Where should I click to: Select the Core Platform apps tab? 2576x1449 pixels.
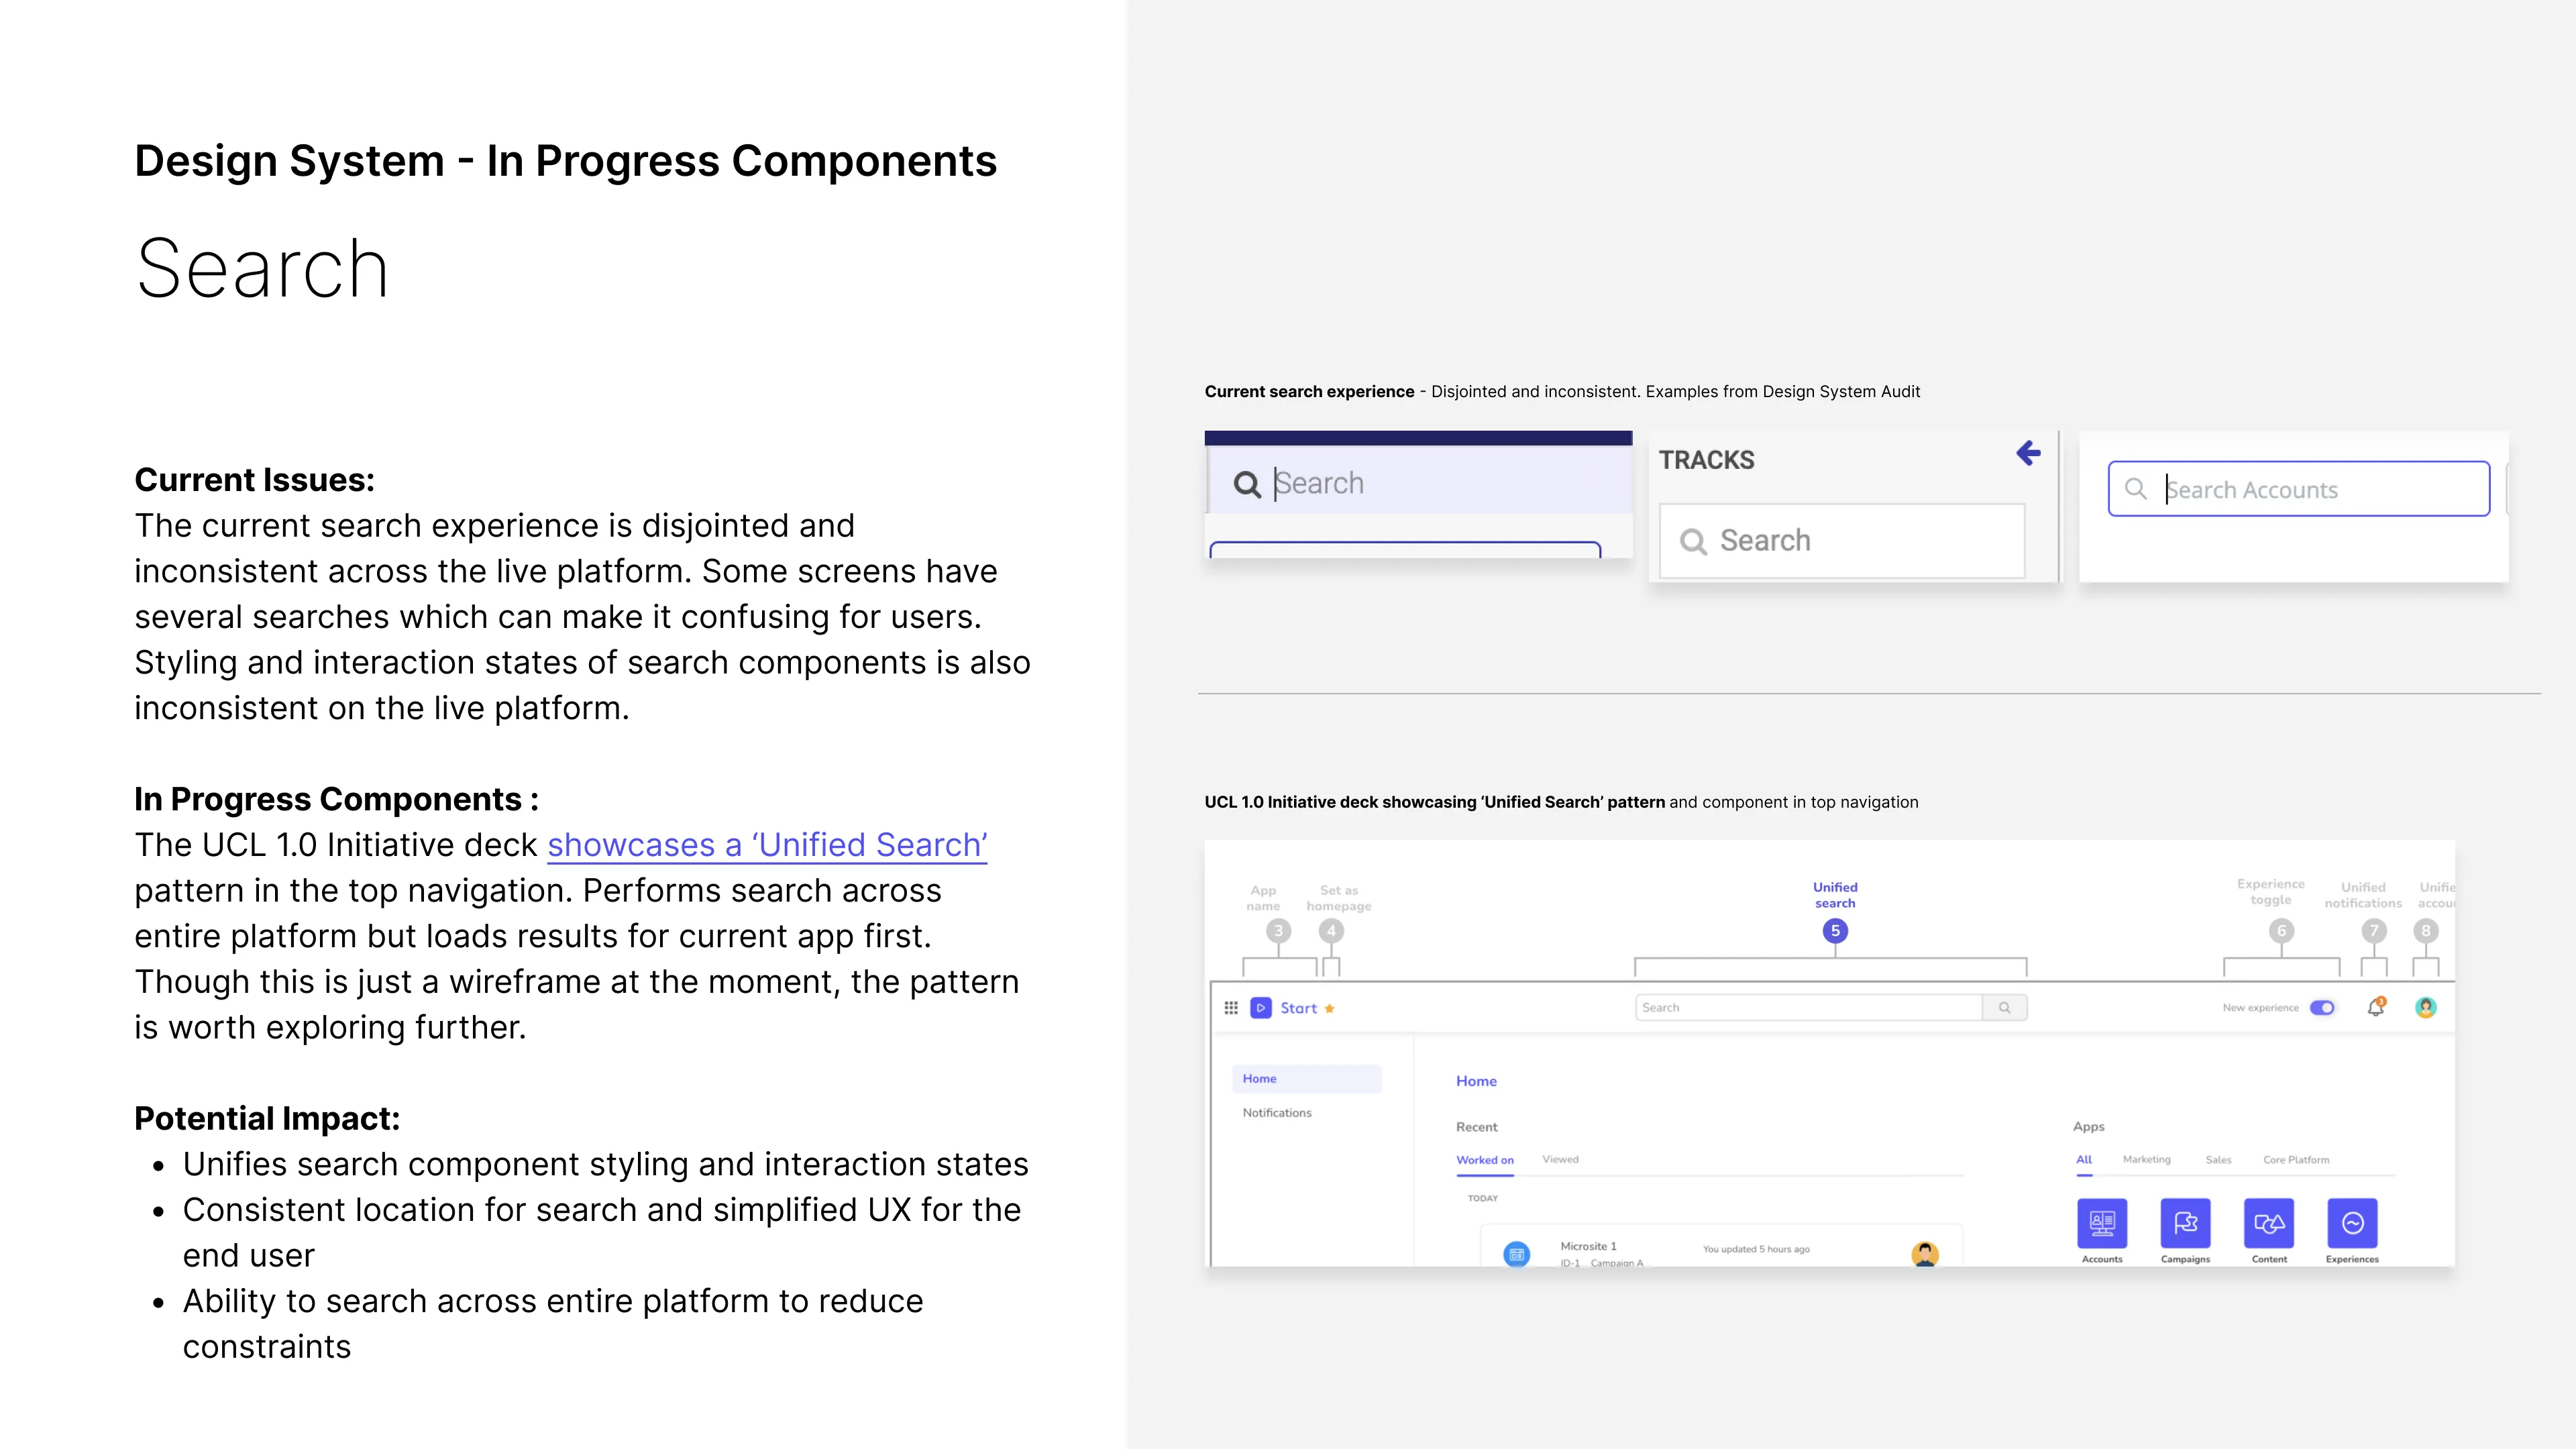tap(2296, 1160)
